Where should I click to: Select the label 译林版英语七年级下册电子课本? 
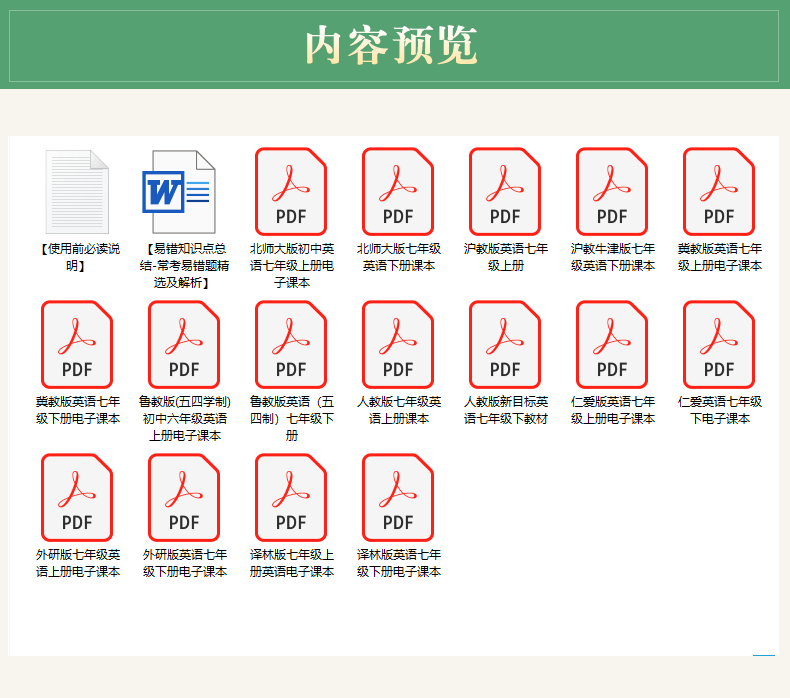tap(399, 563)
